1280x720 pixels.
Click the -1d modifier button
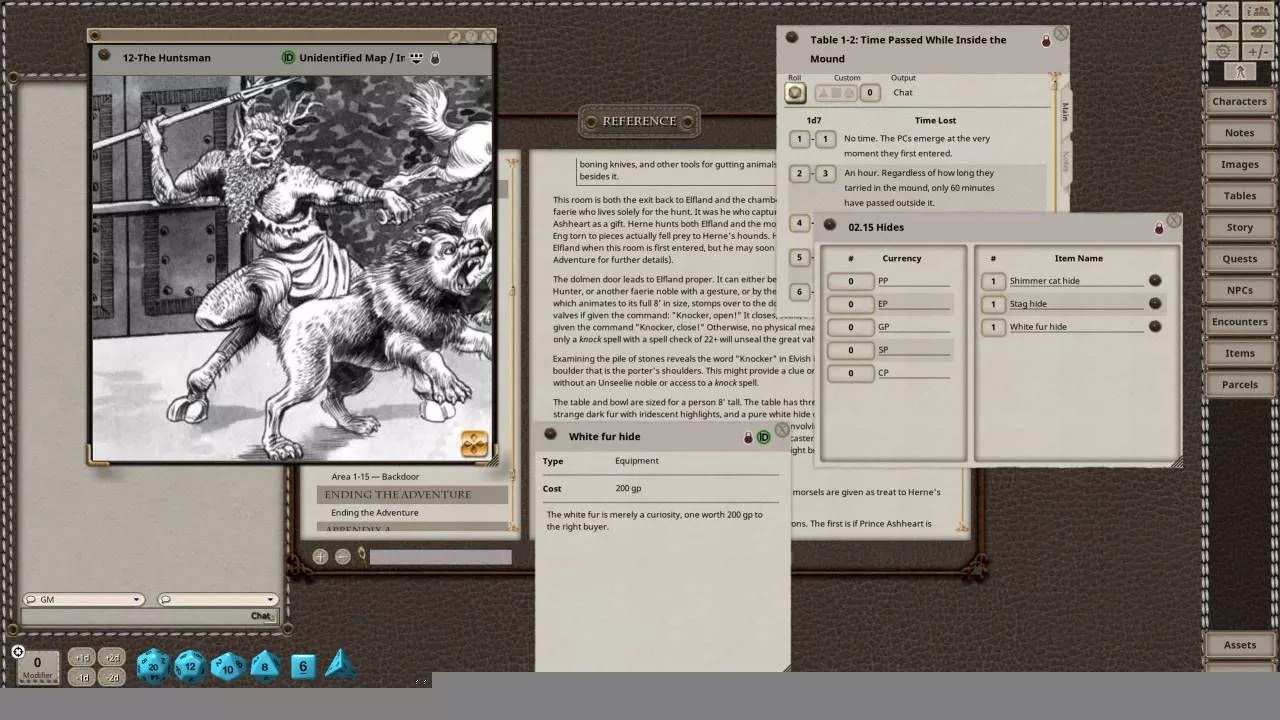[x=82, y=676]
